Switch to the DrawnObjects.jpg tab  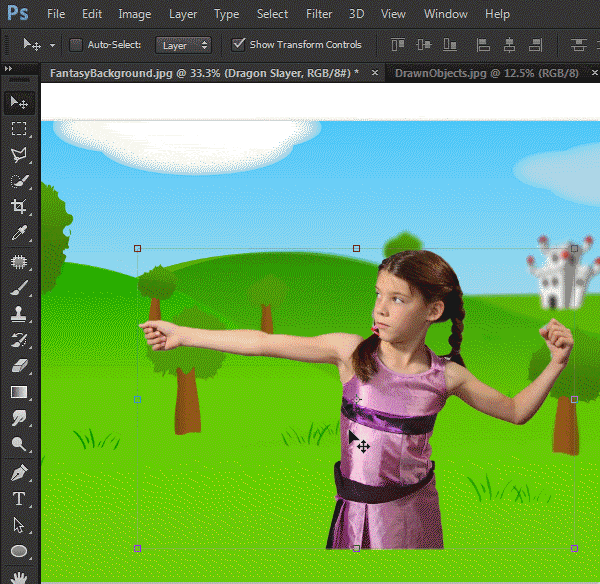pyautogui.click(x=486, y=73)
